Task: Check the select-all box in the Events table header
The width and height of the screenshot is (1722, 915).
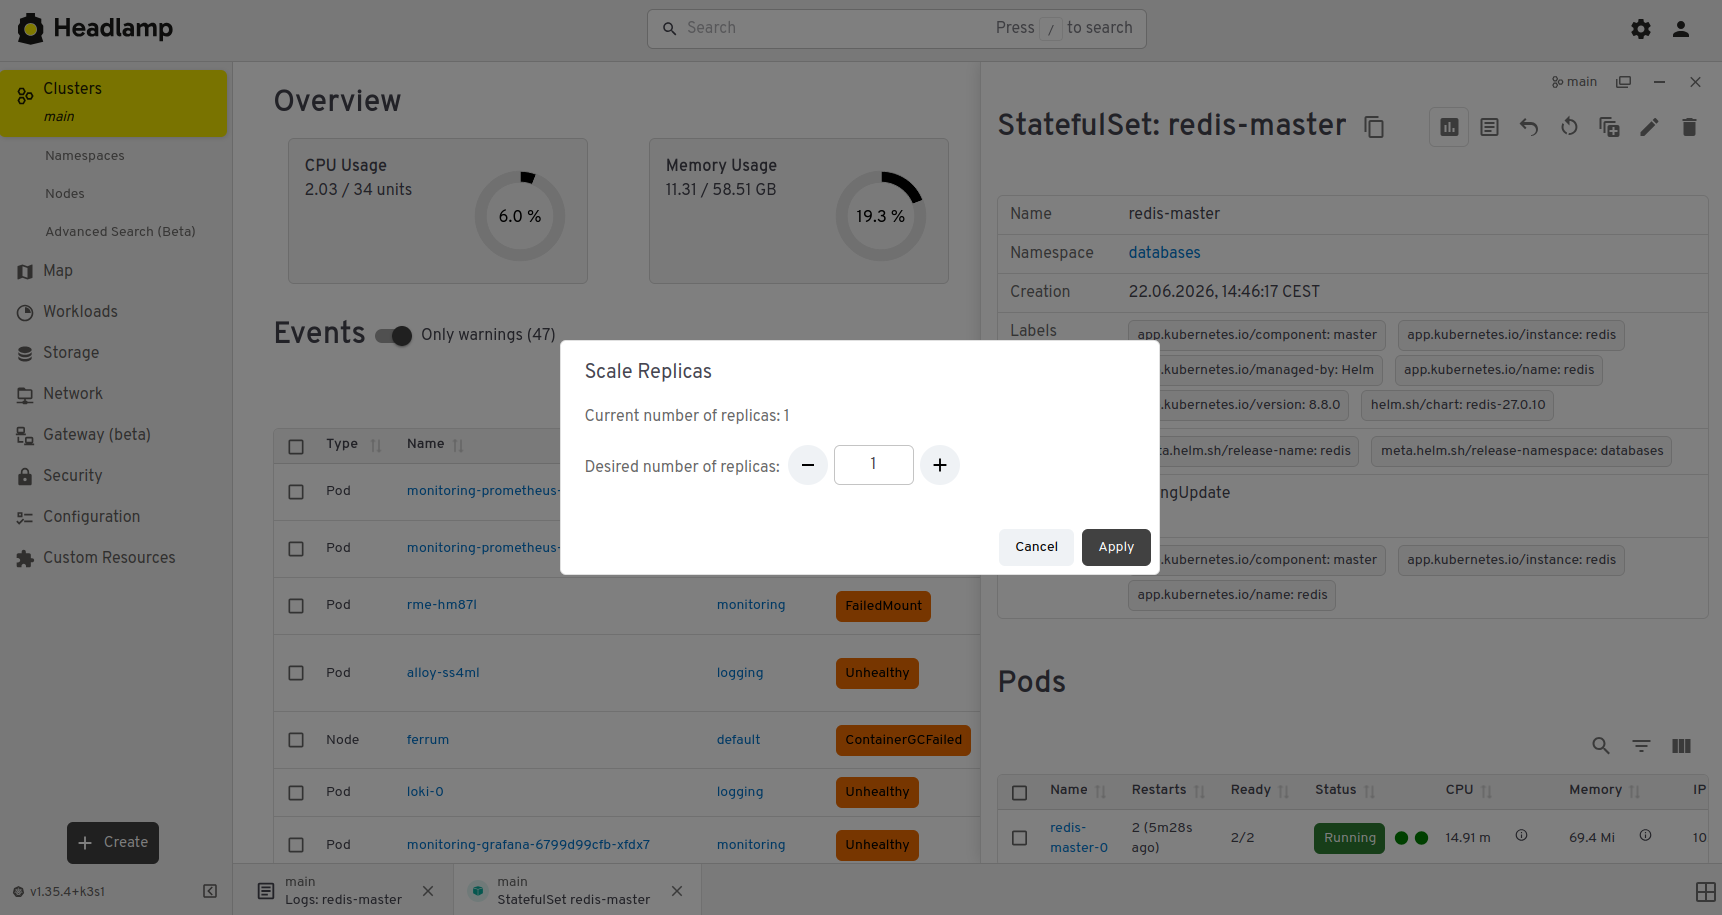Action: 296,447
